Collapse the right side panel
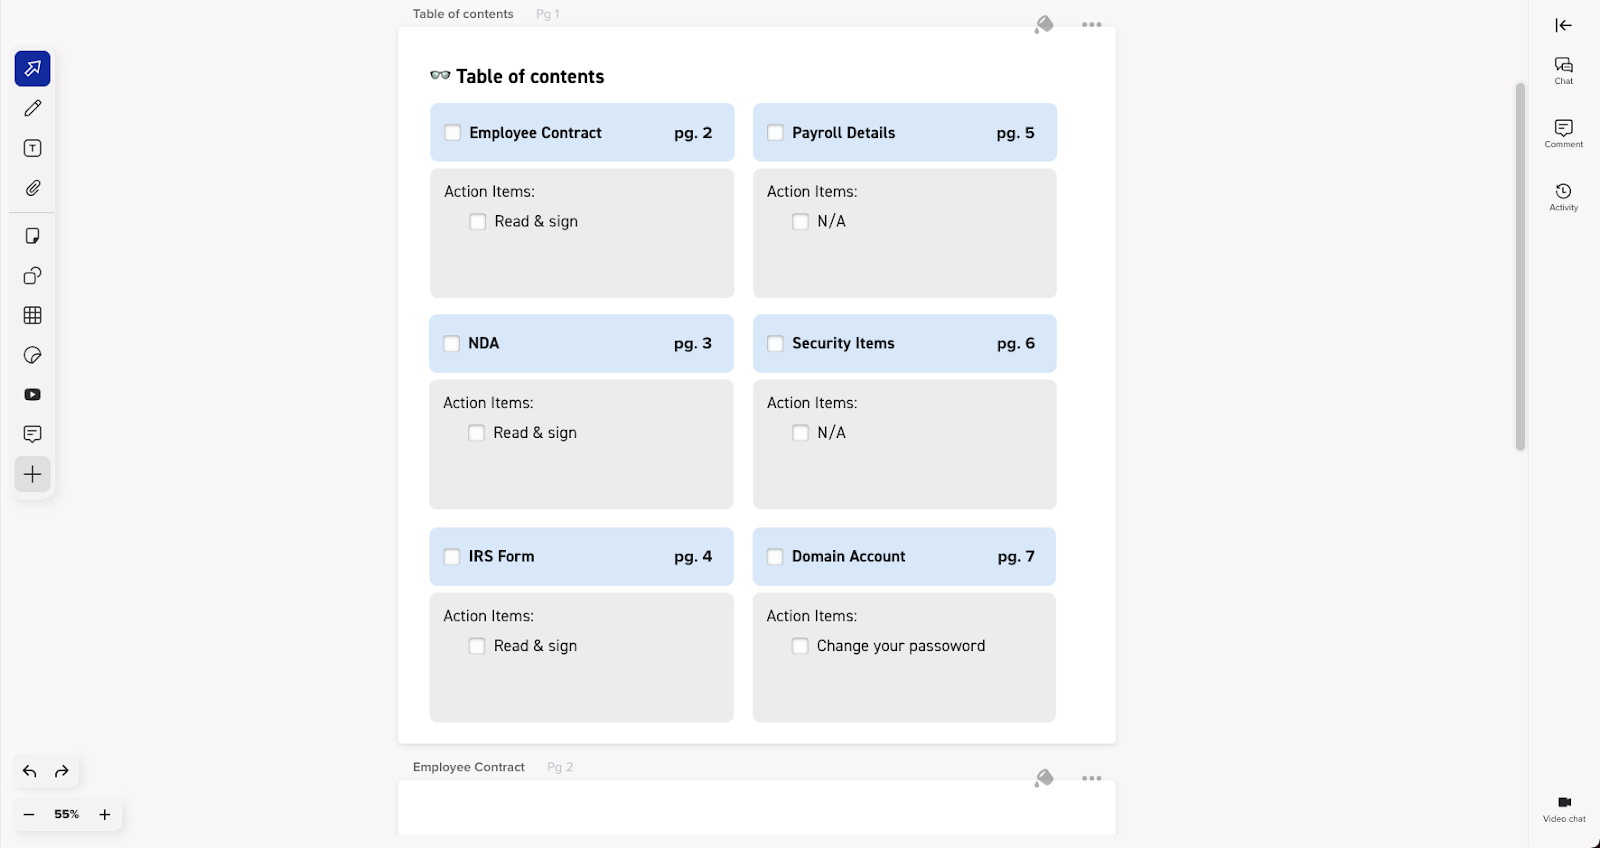 point(1564,25)
